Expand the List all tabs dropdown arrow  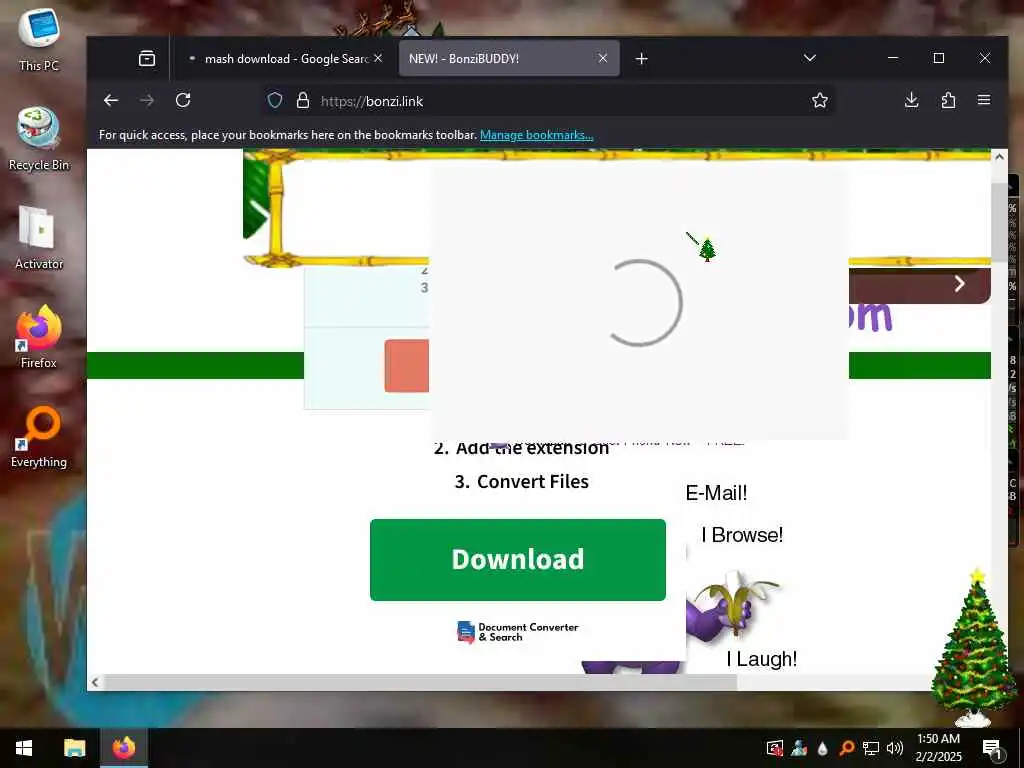(x=810, y=59)
